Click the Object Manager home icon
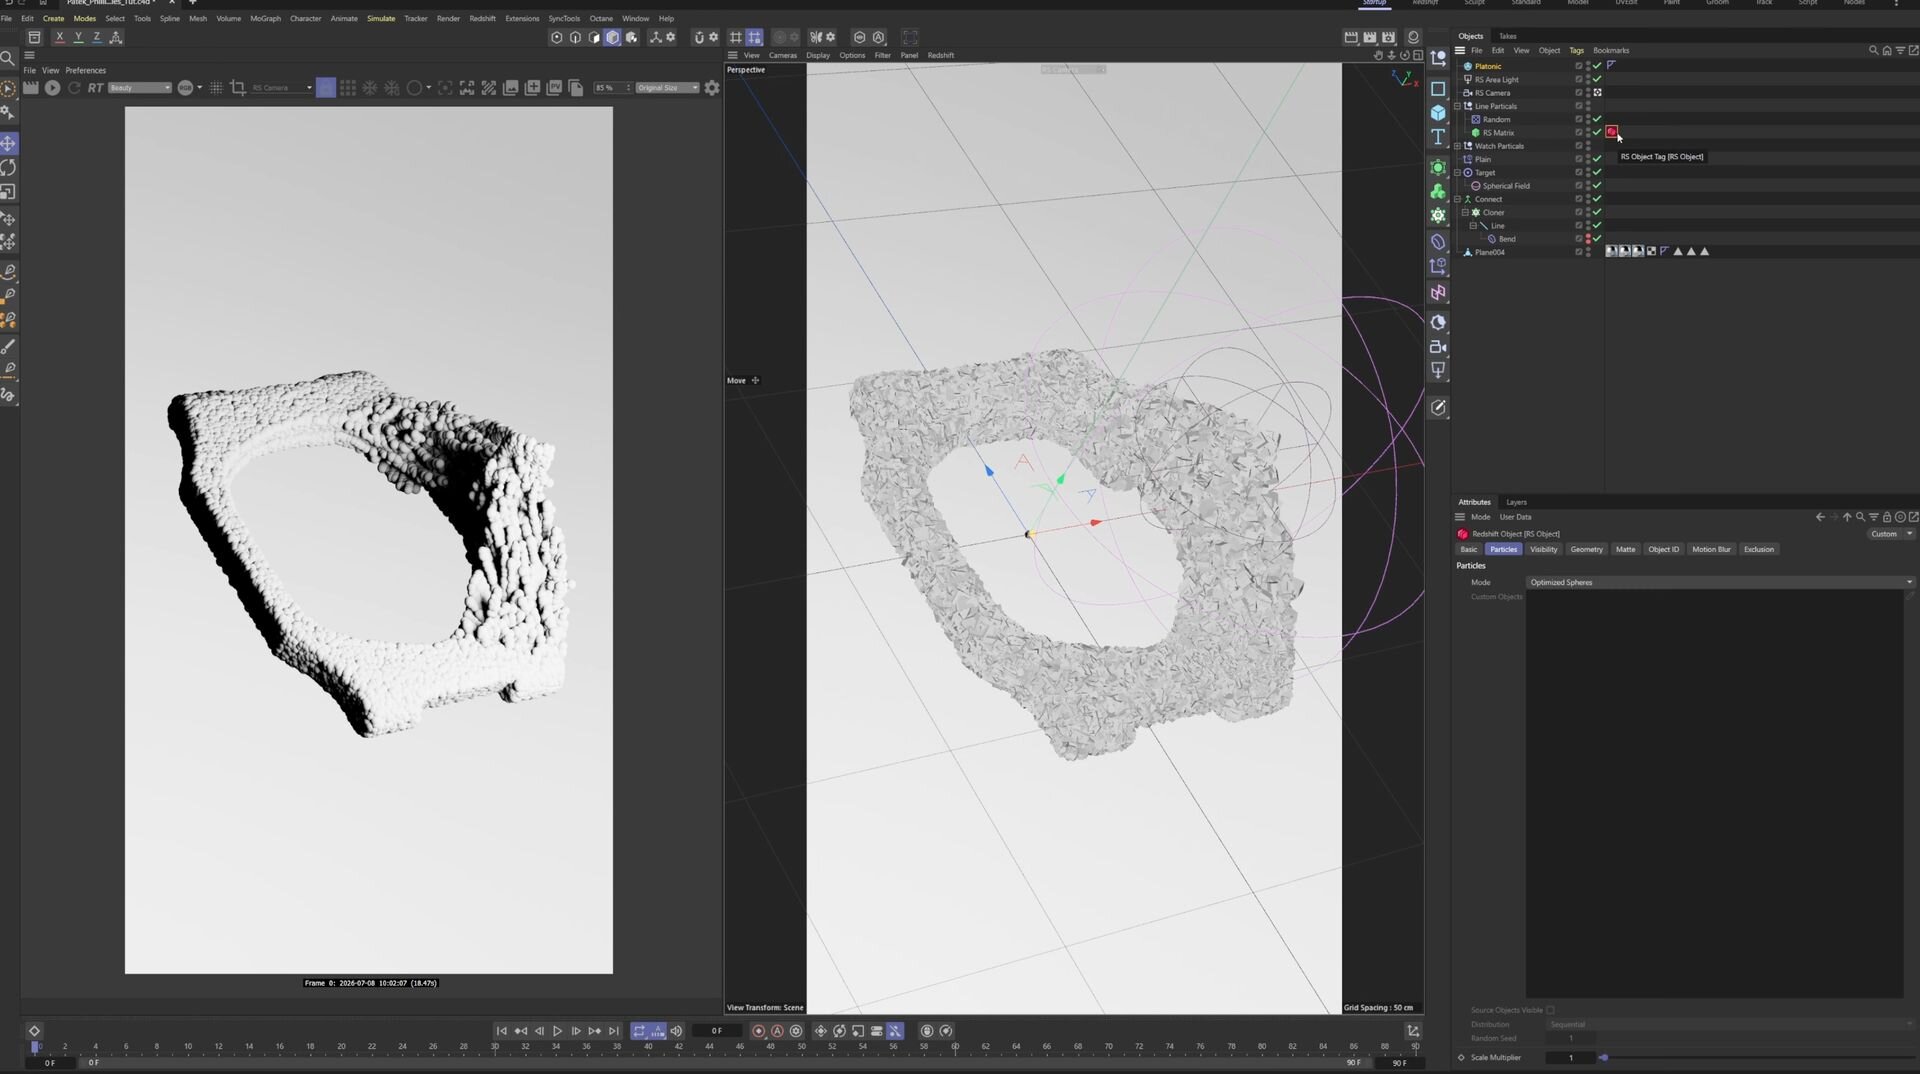The height and width of the screenshot is (1074, 1920). click(x=1887, y=50)
